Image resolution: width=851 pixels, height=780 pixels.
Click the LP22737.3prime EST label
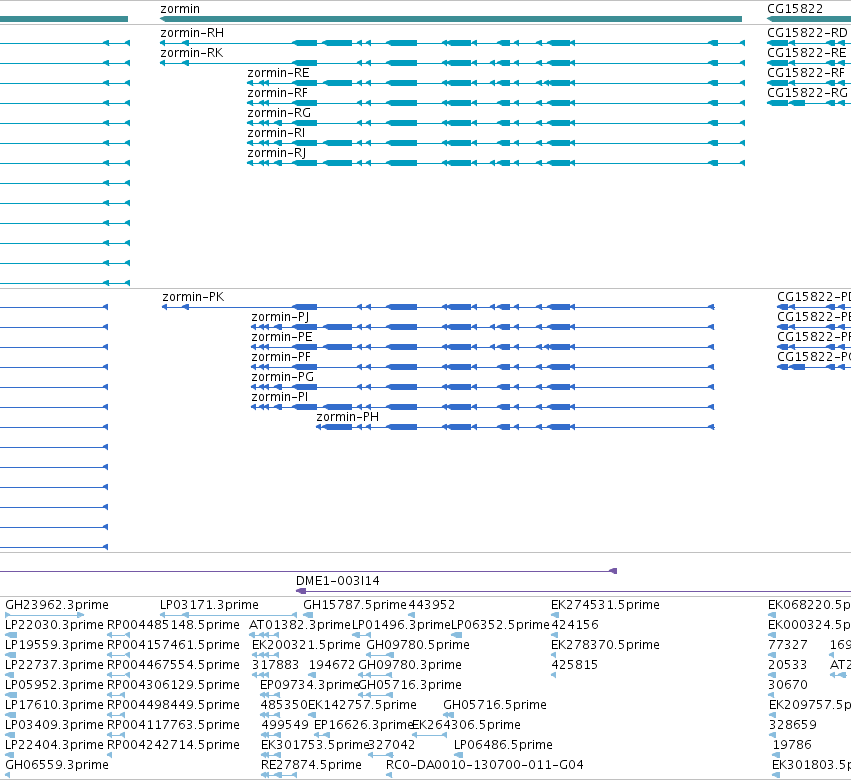click(x=54, y=665)
